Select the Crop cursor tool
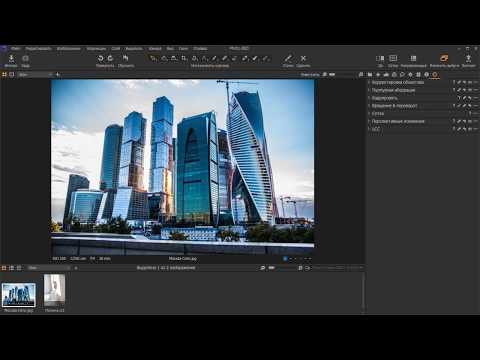 pos(184,59)
